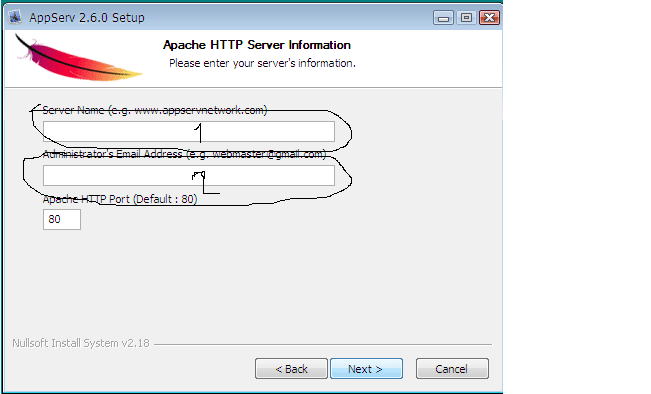This screenshot has width=651, height=394.
Task: Click the Administrator's Email Address field
Action: tap(188, 176)
